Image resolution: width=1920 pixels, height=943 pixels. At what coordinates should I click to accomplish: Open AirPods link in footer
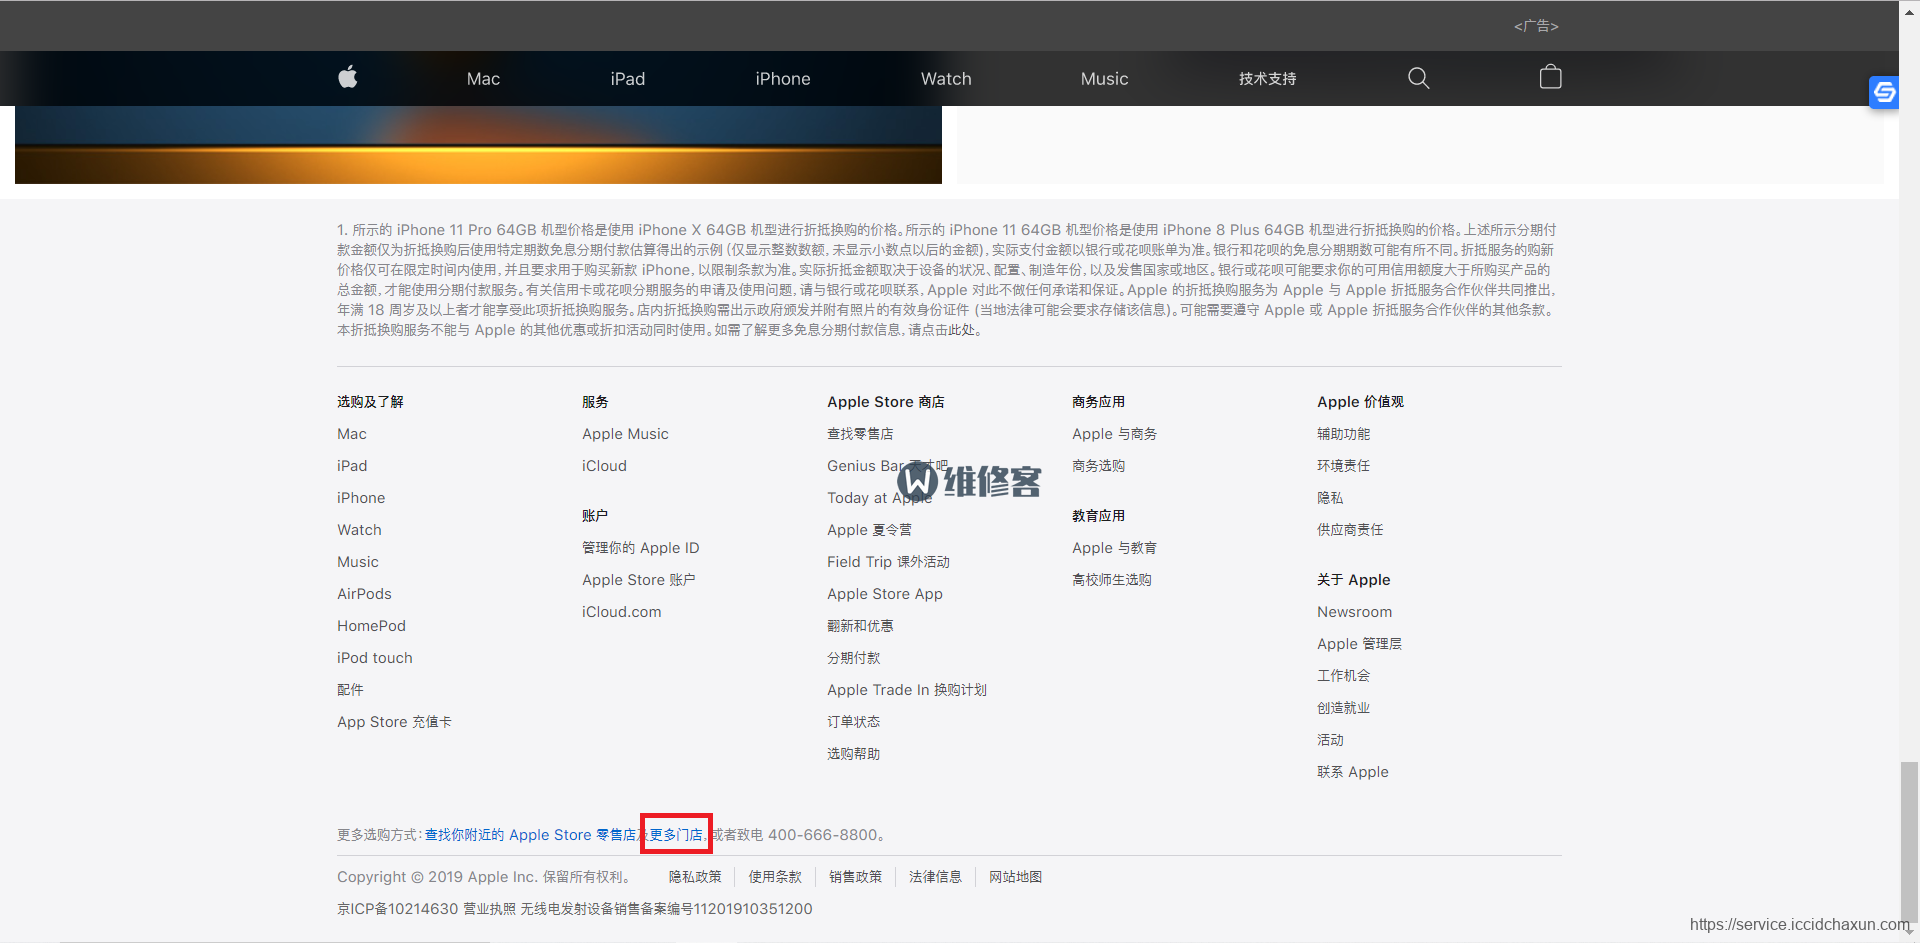point(364,594)
